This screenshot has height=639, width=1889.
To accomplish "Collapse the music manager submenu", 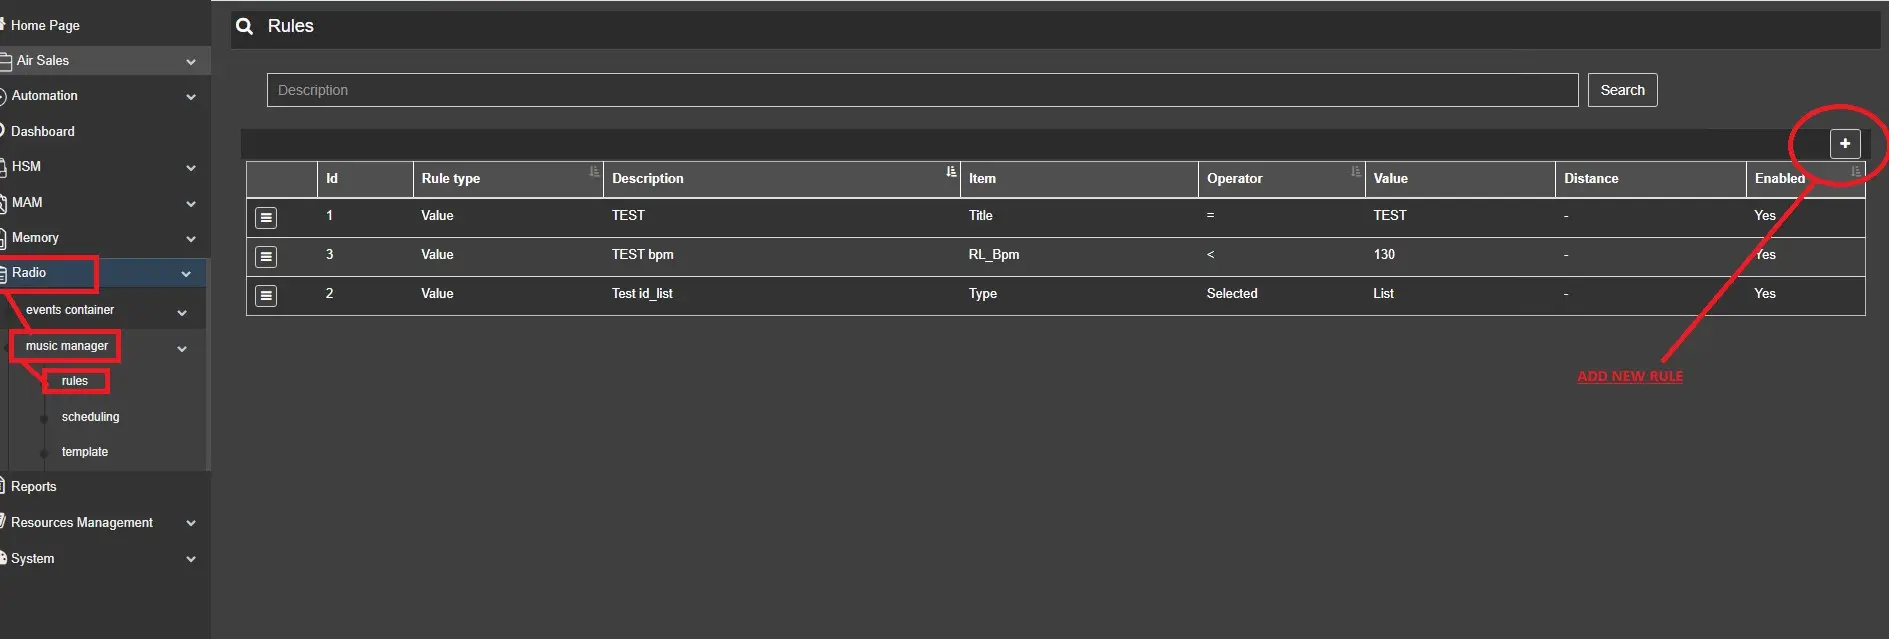I will 182,349.
